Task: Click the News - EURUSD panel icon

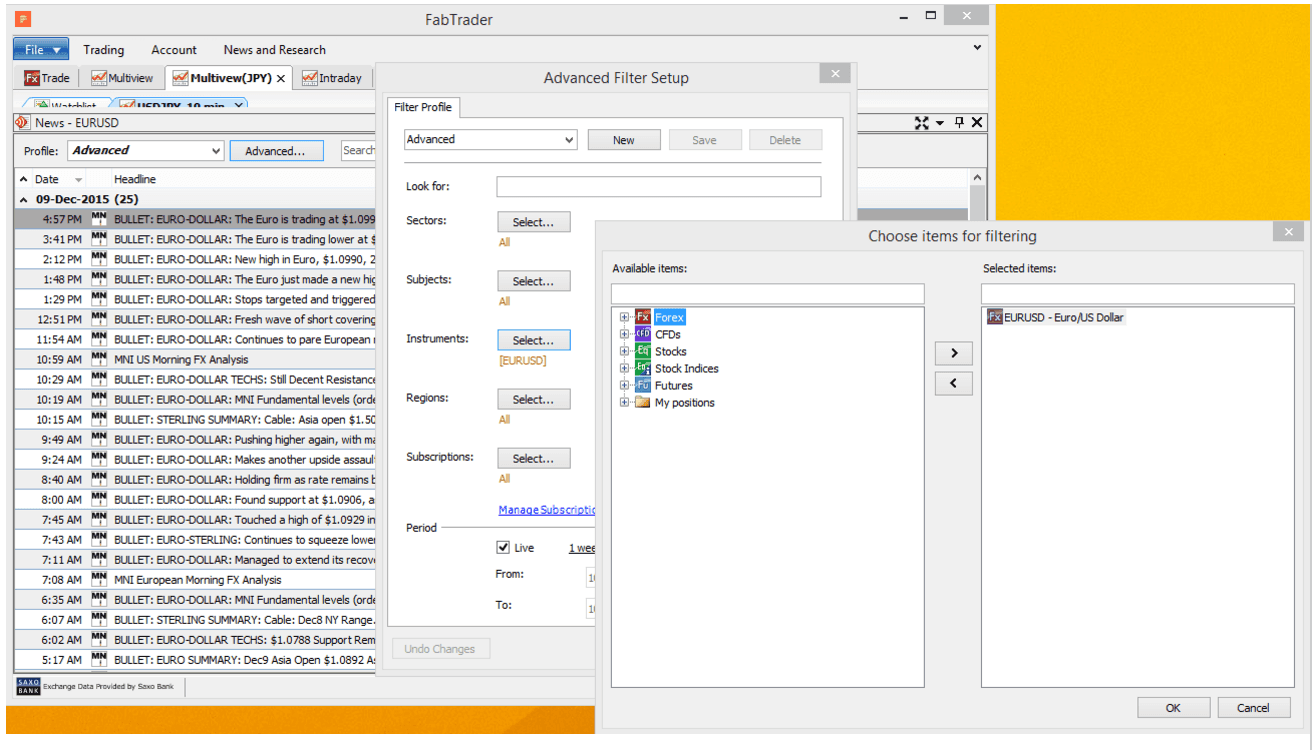Action: click(22, 122)
